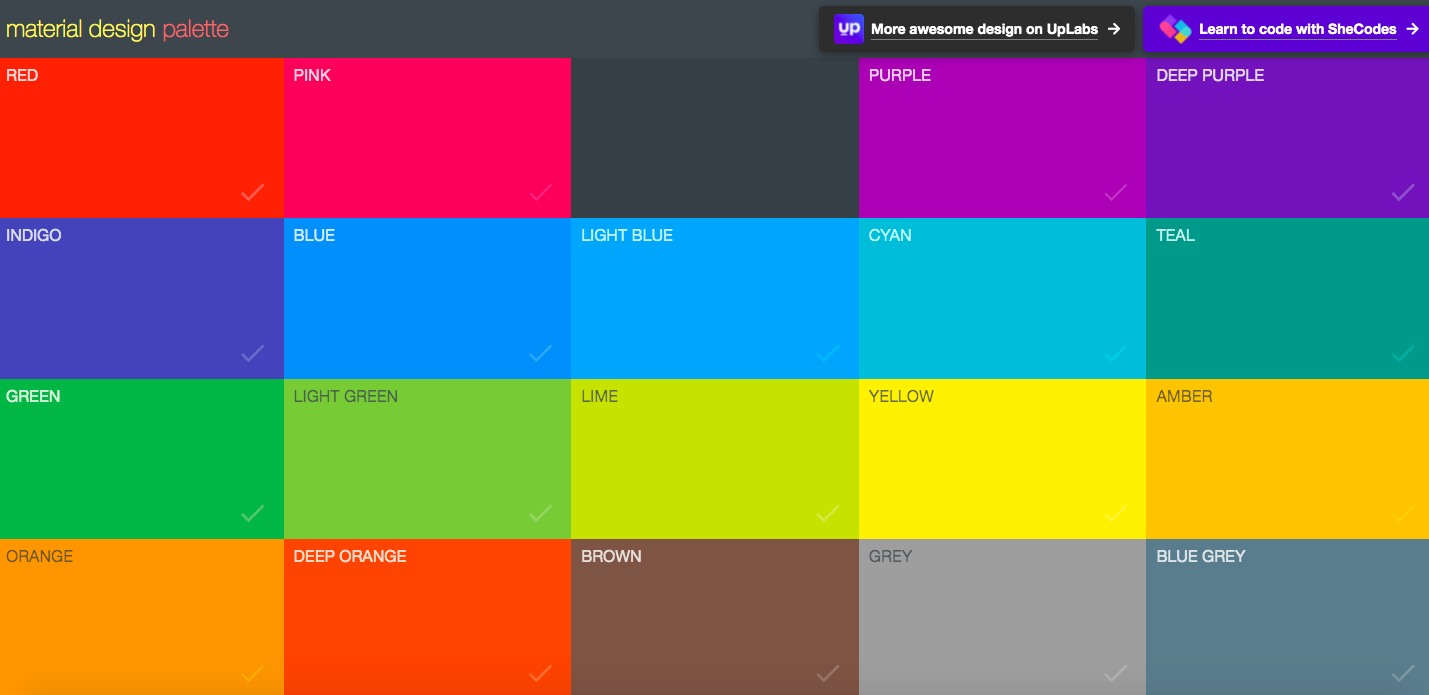The width and height of the screenshot is (1429, 695).
Task: Choose the Green color tile
Action: coord(142,459)
